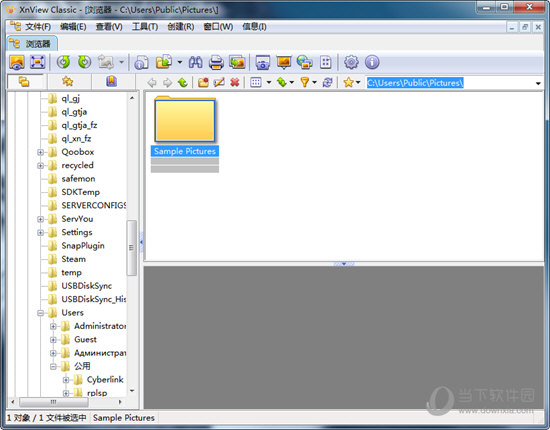Click the blue About info icon
Viewport: 550px width, 430px height.
[372, 62]
